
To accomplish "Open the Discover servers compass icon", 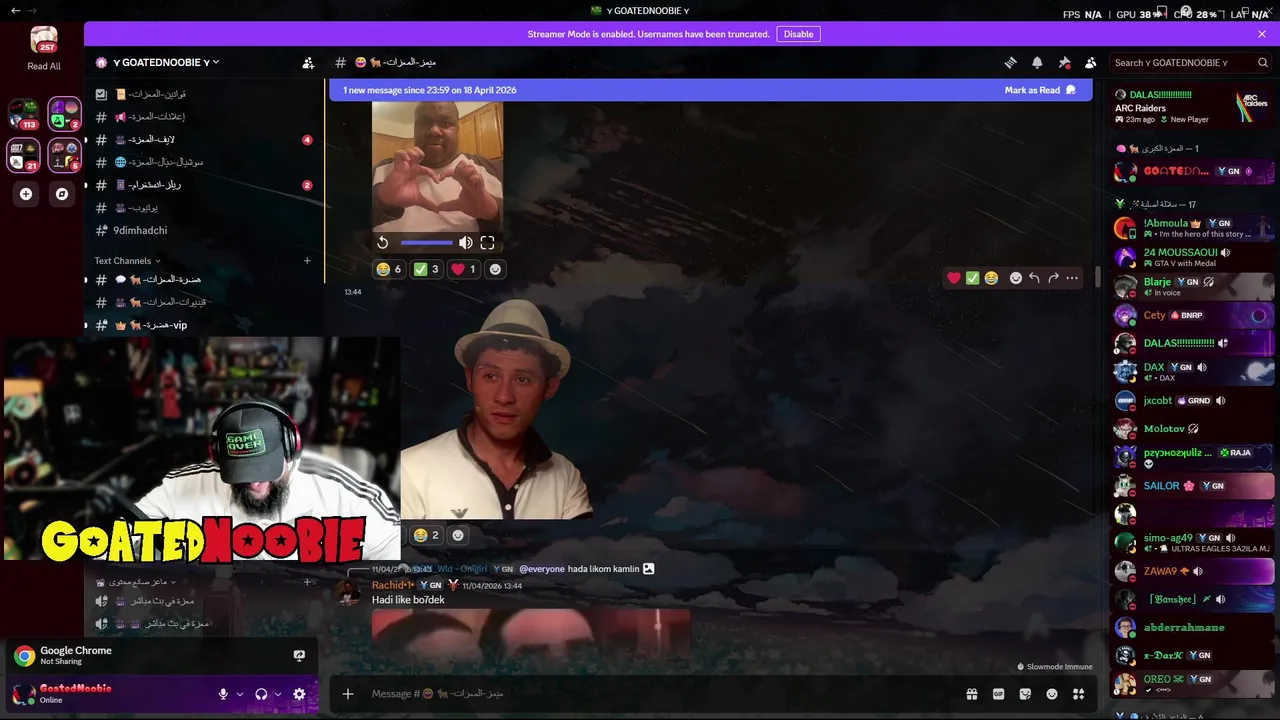I will 62,194.
